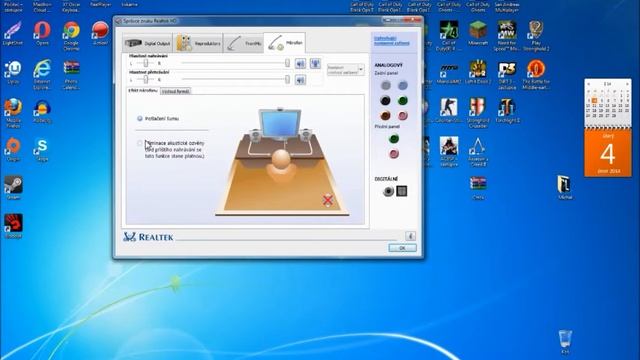Select the digital coaxial output connector

point(388,191)
